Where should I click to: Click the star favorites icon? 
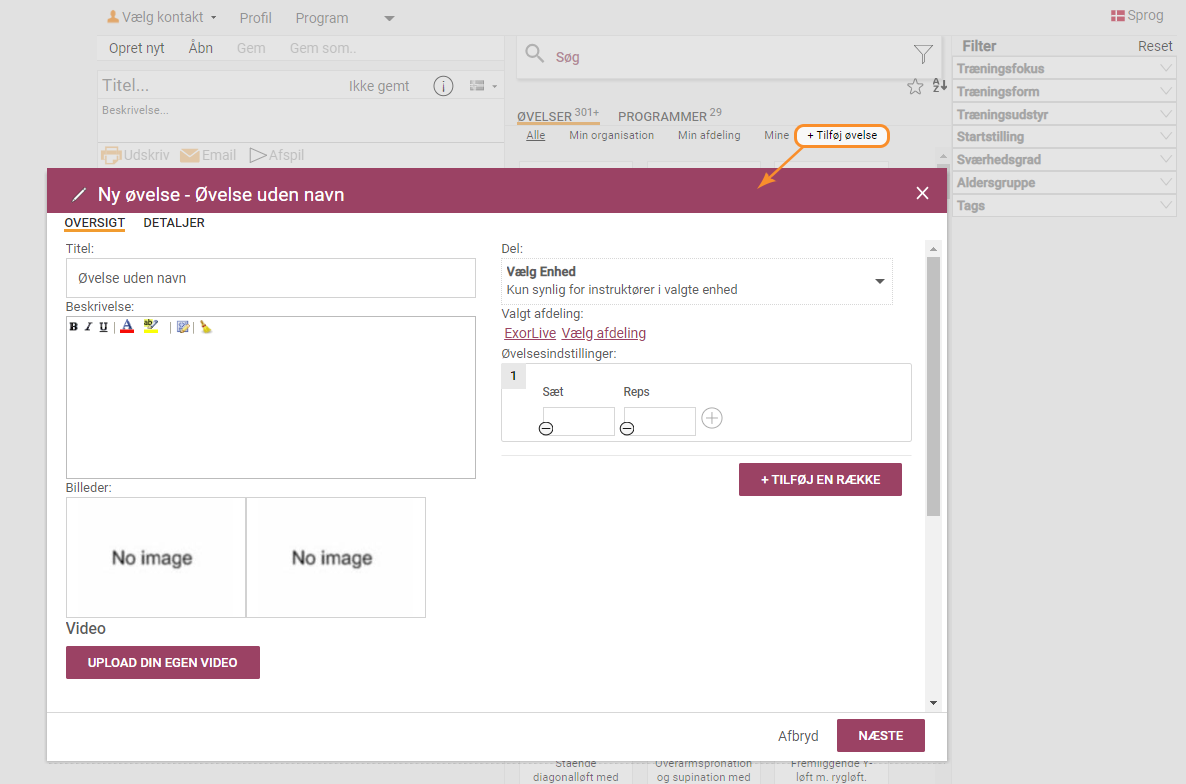914,87
